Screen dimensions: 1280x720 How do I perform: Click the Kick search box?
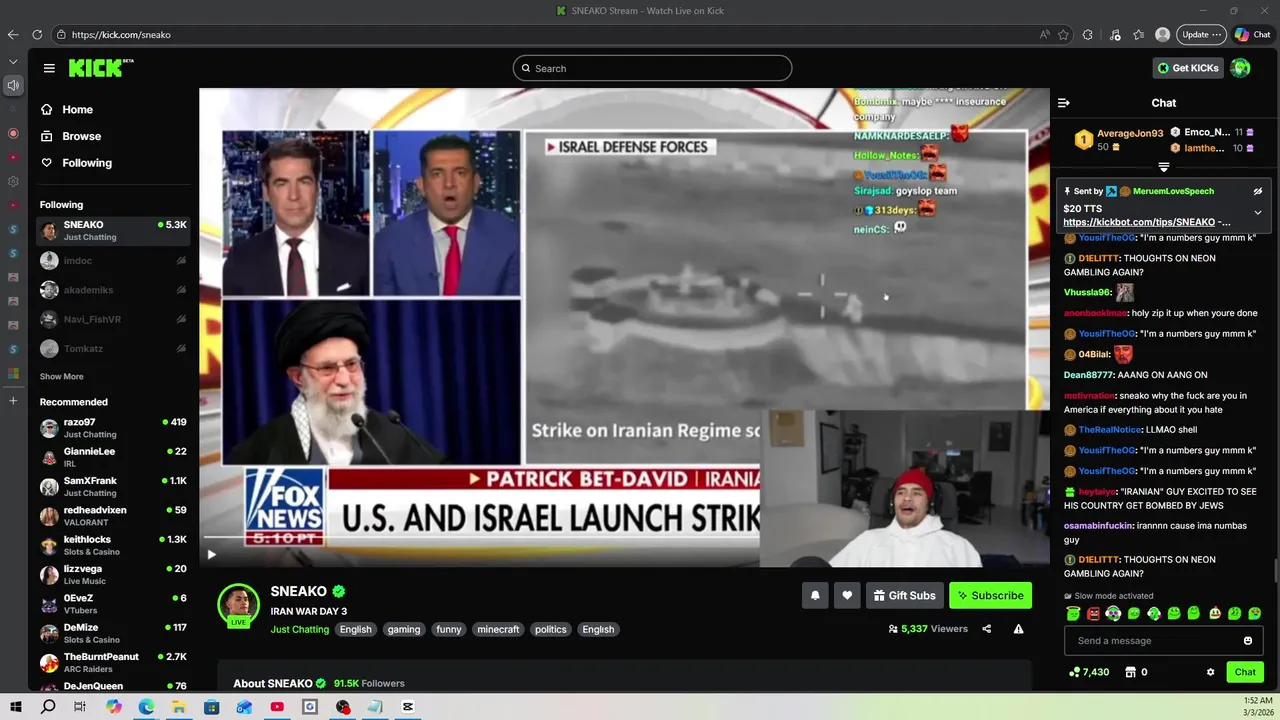(652, 68)
